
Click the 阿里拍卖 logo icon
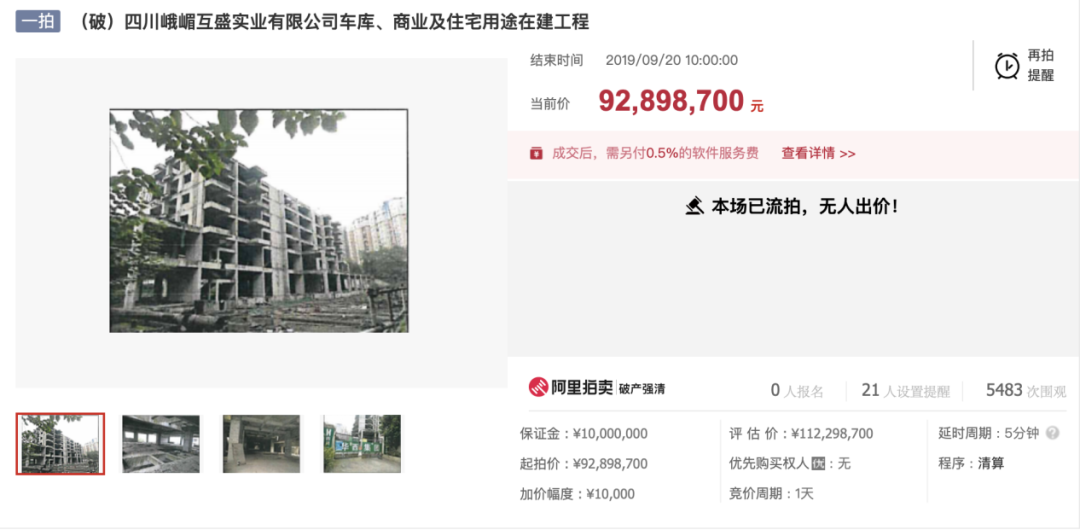click(x=539, y=387)
